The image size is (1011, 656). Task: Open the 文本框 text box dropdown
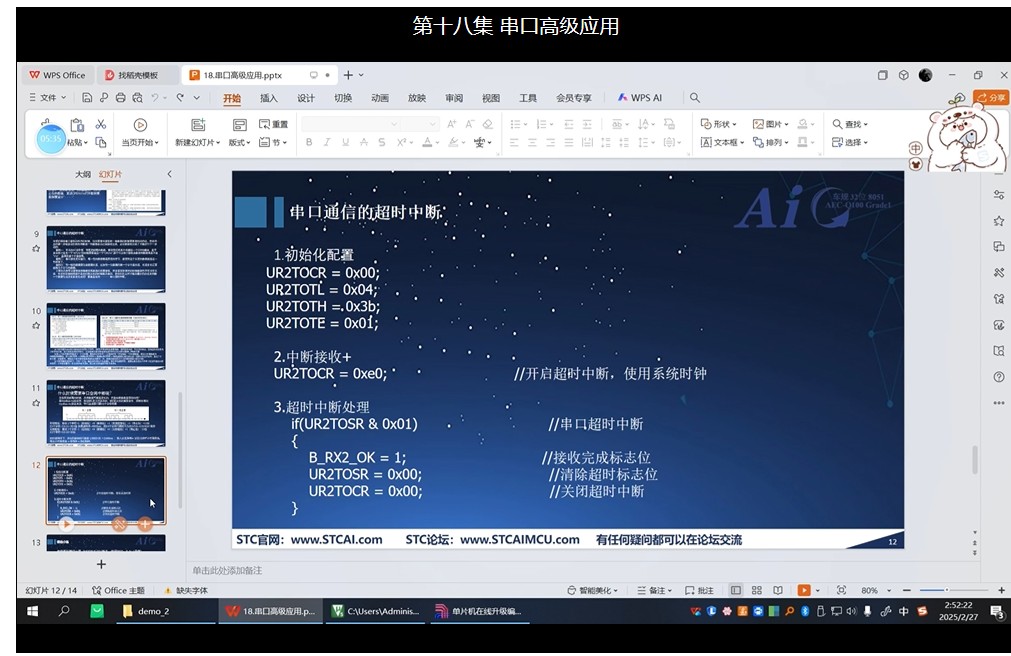point(722,142)
